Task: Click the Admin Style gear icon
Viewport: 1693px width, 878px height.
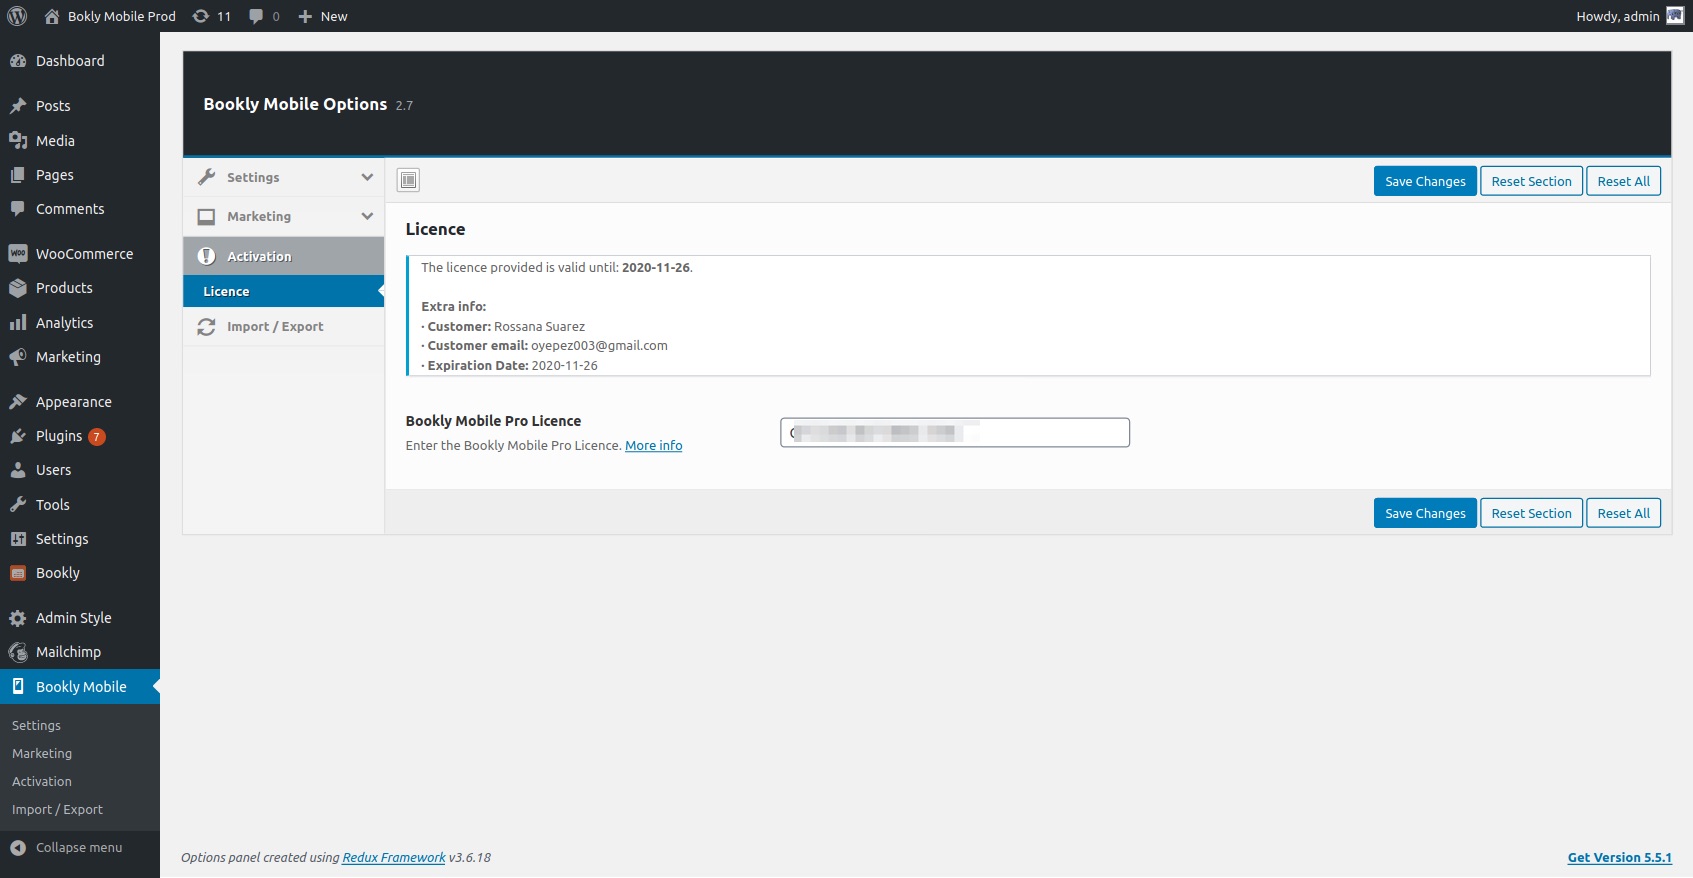Action: [18, 618]
